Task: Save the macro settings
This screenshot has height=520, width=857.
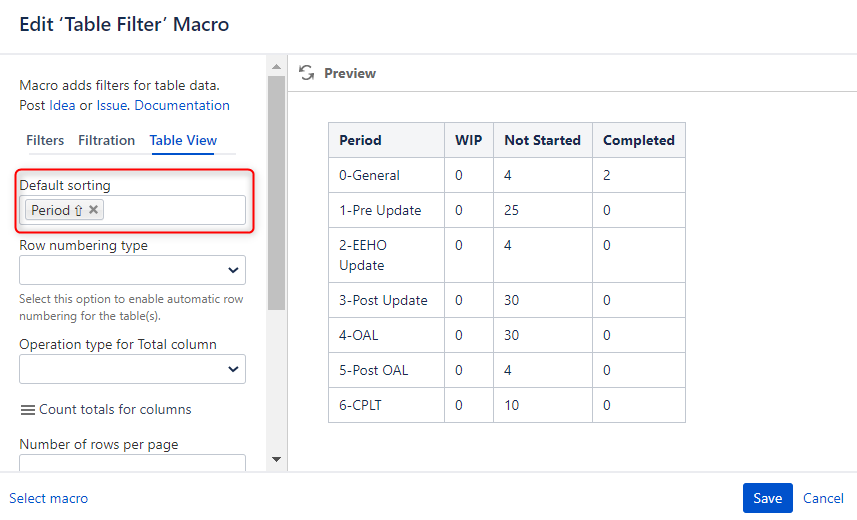Action: (767, 498)
